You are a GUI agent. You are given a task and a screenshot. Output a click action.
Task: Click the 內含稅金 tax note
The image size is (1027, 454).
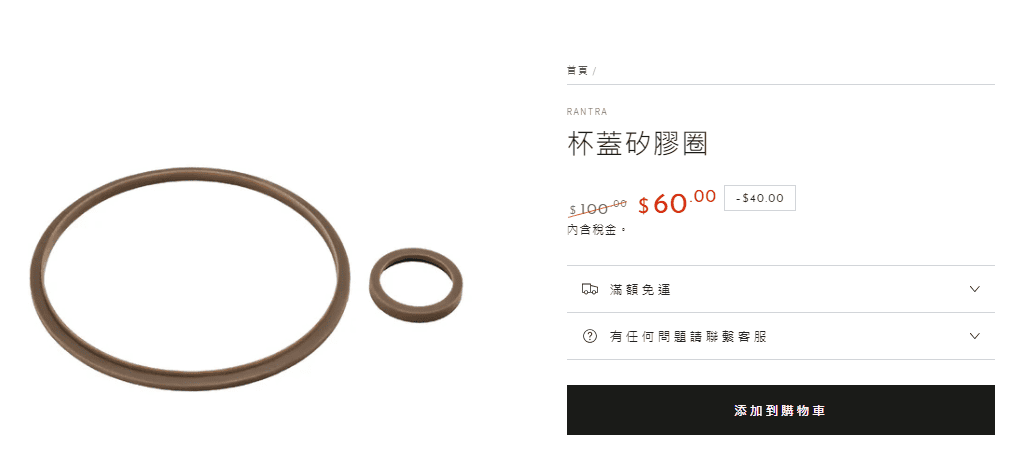(596, 230)
